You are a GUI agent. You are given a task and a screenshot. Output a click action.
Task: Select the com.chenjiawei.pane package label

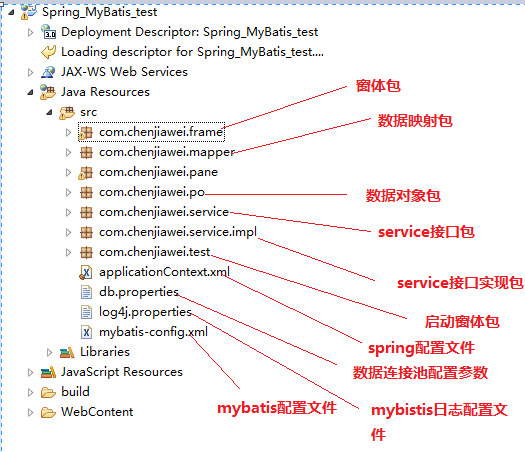tap(158, 172)
